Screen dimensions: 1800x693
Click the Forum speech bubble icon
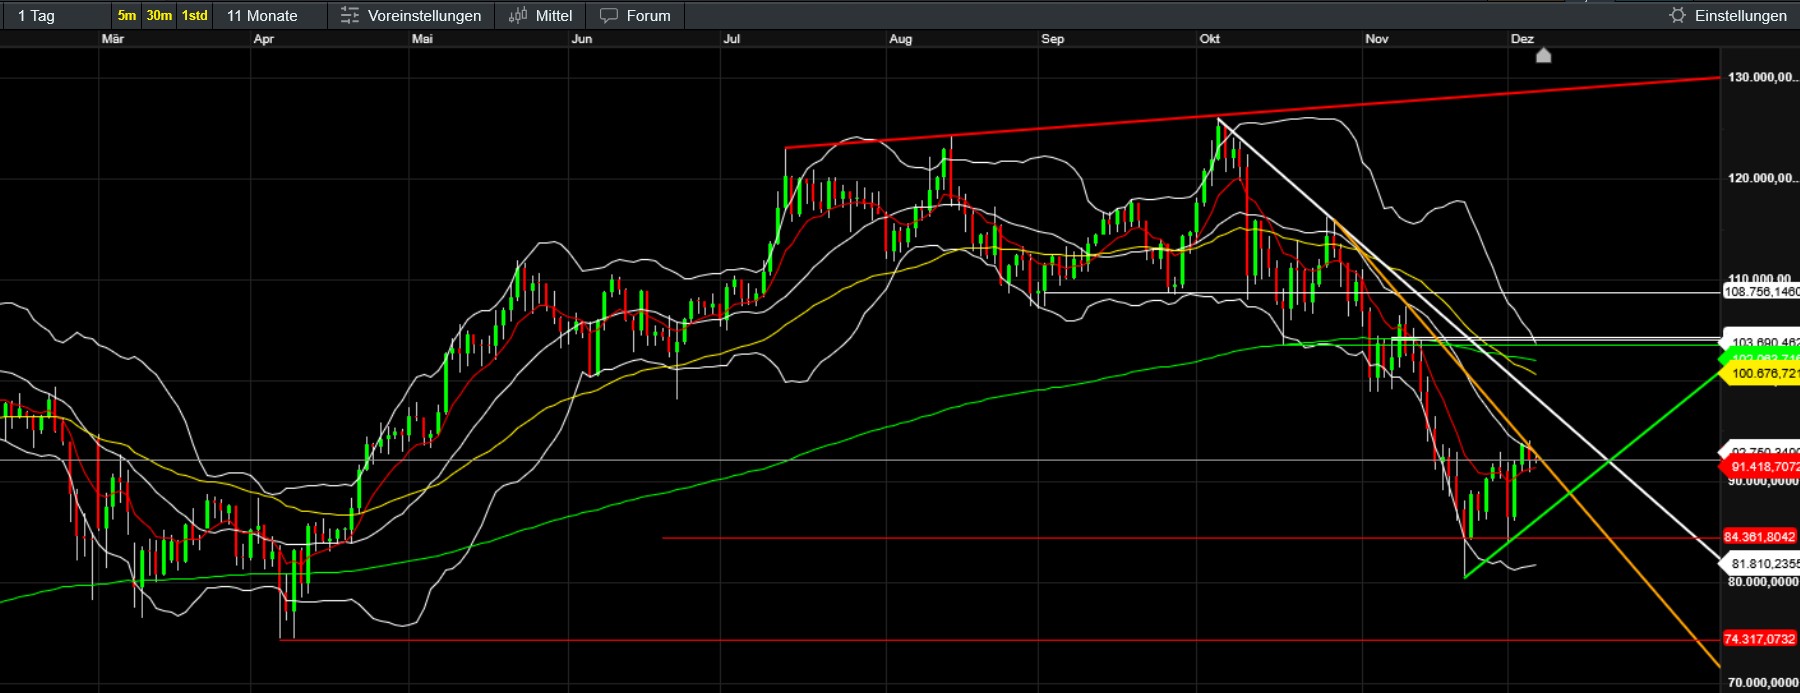[x=608, y=15]
